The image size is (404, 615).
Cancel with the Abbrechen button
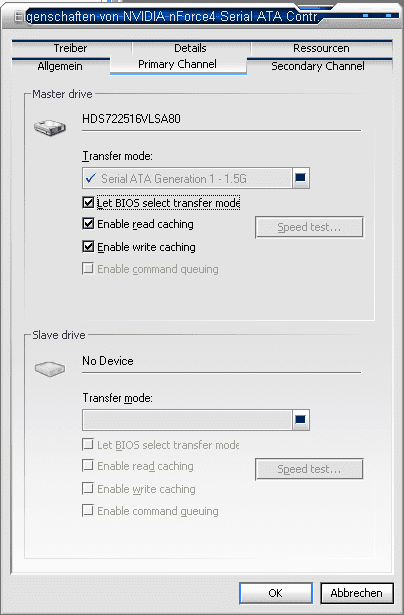pyautogui.click(x=357, y=593)
